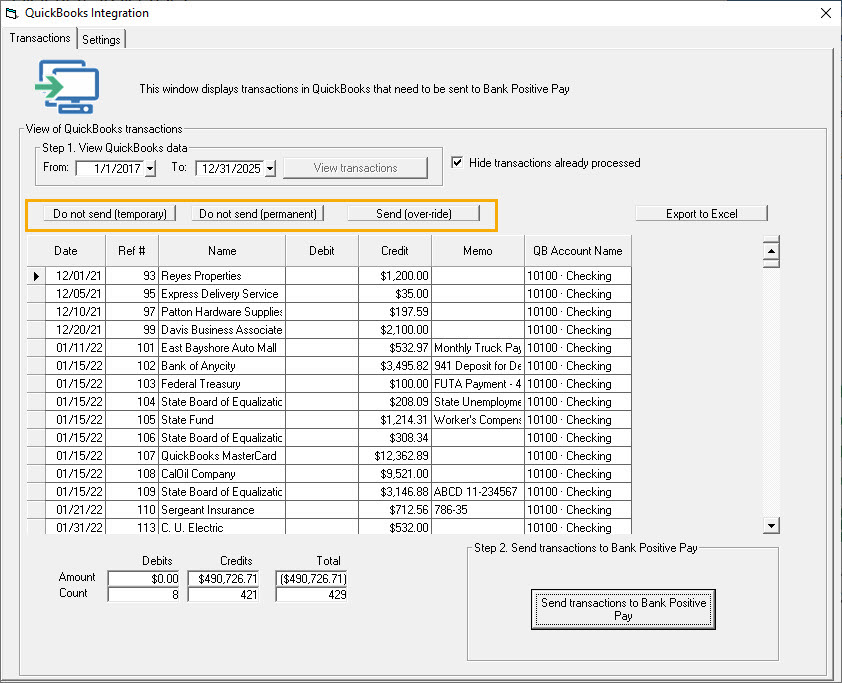Screen dimensions: 842x683
Task: Click the Send (over-ride) button
Action: point(413,214)
